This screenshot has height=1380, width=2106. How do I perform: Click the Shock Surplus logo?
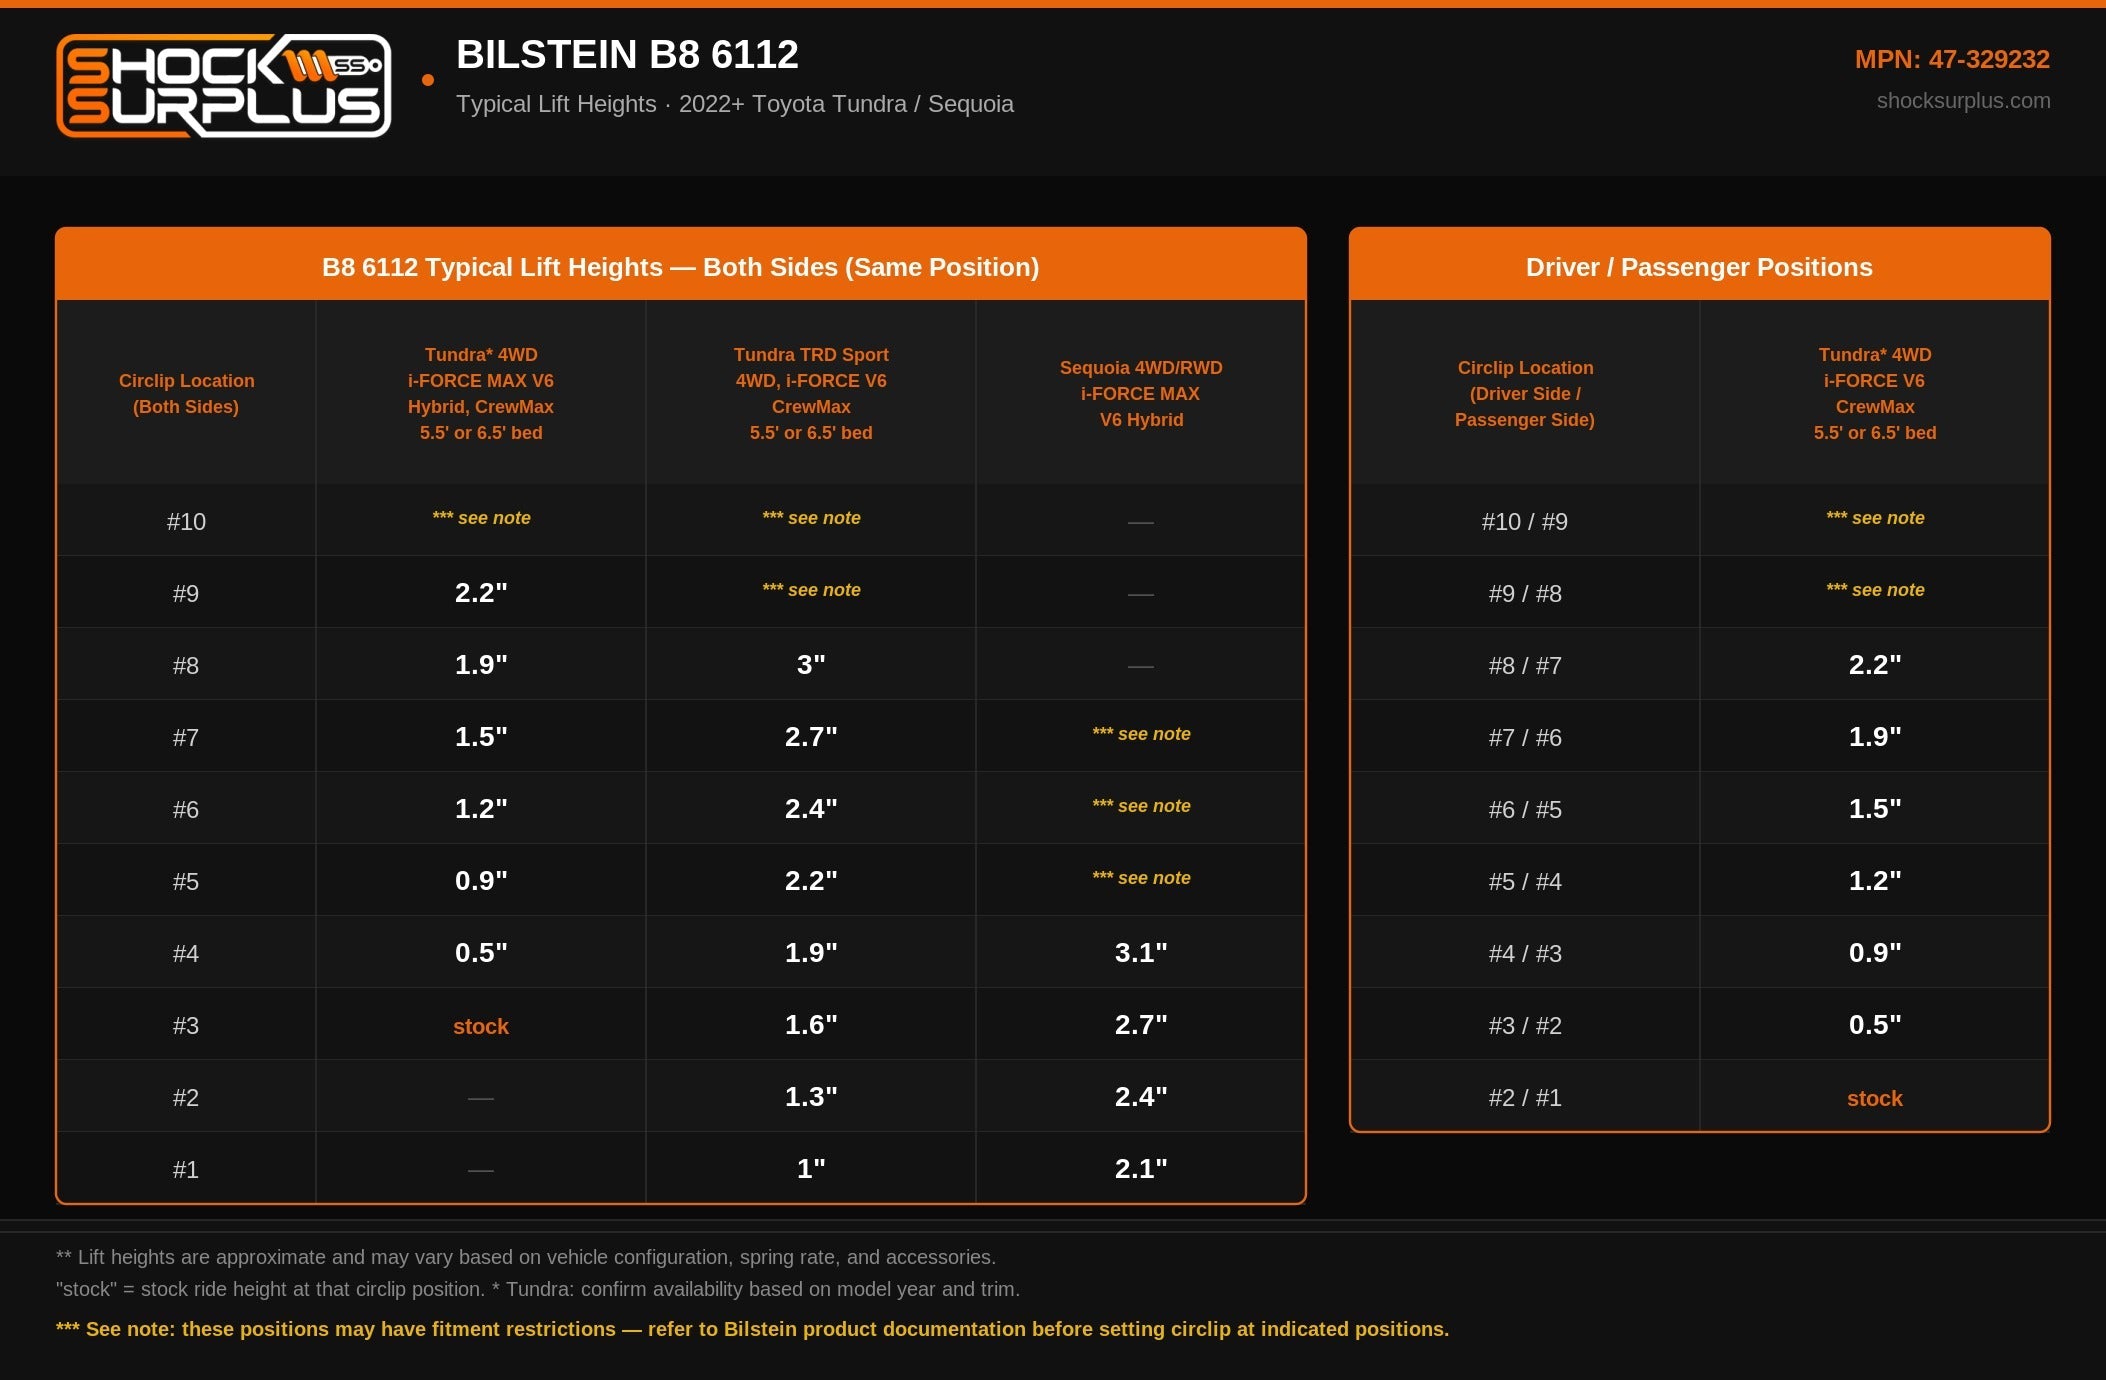click(x=224, y=86)
